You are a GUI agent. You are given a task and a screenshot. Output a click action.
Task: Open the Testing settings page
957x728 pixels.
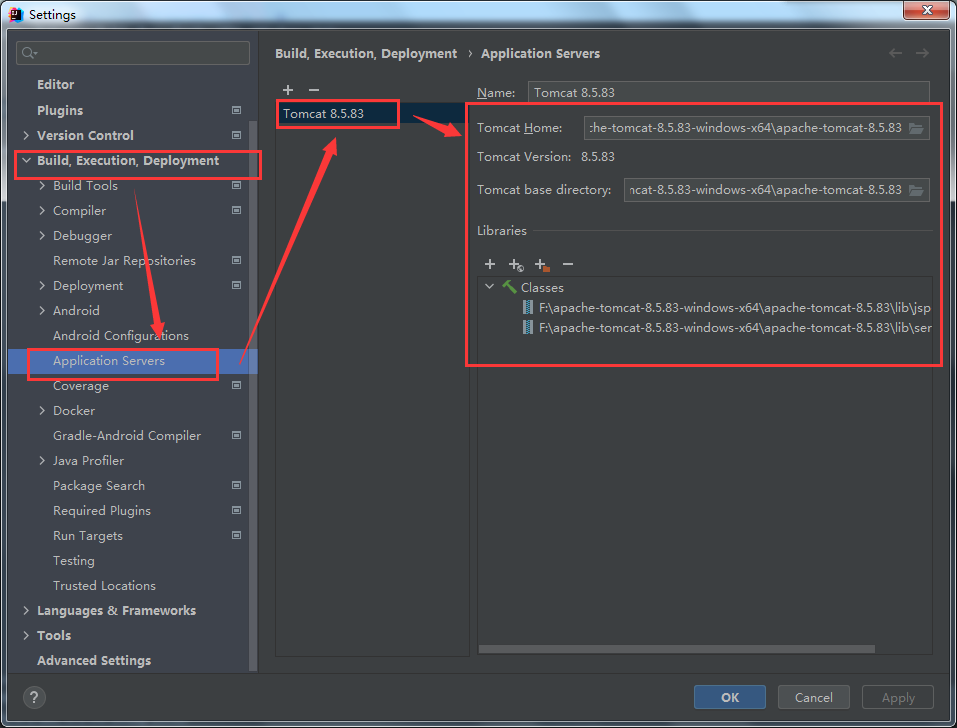74,560
